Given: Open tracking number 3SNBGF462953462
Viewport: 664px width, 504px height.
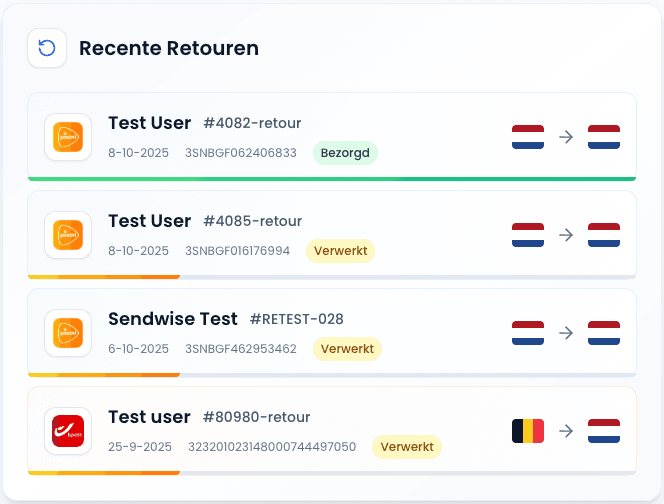Looking at the screenshot, I should (x=241, y=349).
